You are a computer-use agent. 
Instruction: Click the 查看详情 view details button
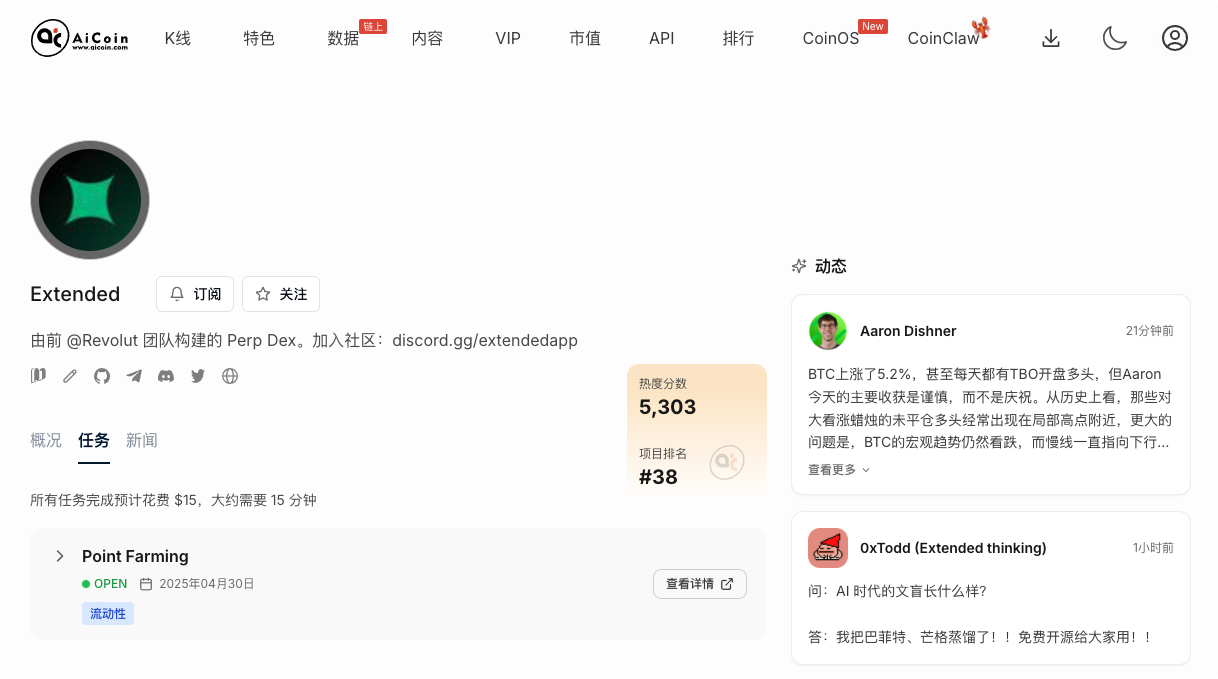pos(699,583)
